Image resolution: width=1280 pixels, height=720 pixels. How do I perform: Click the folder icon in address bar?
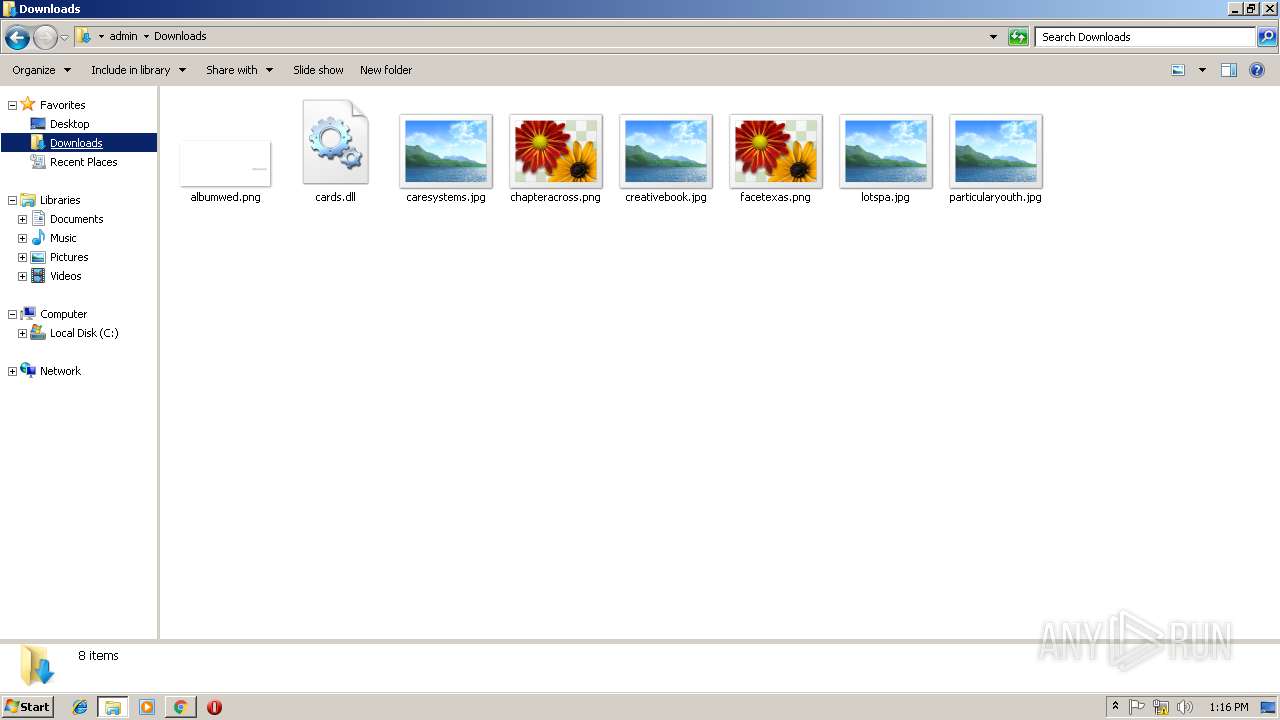click(x=84, y=36)
